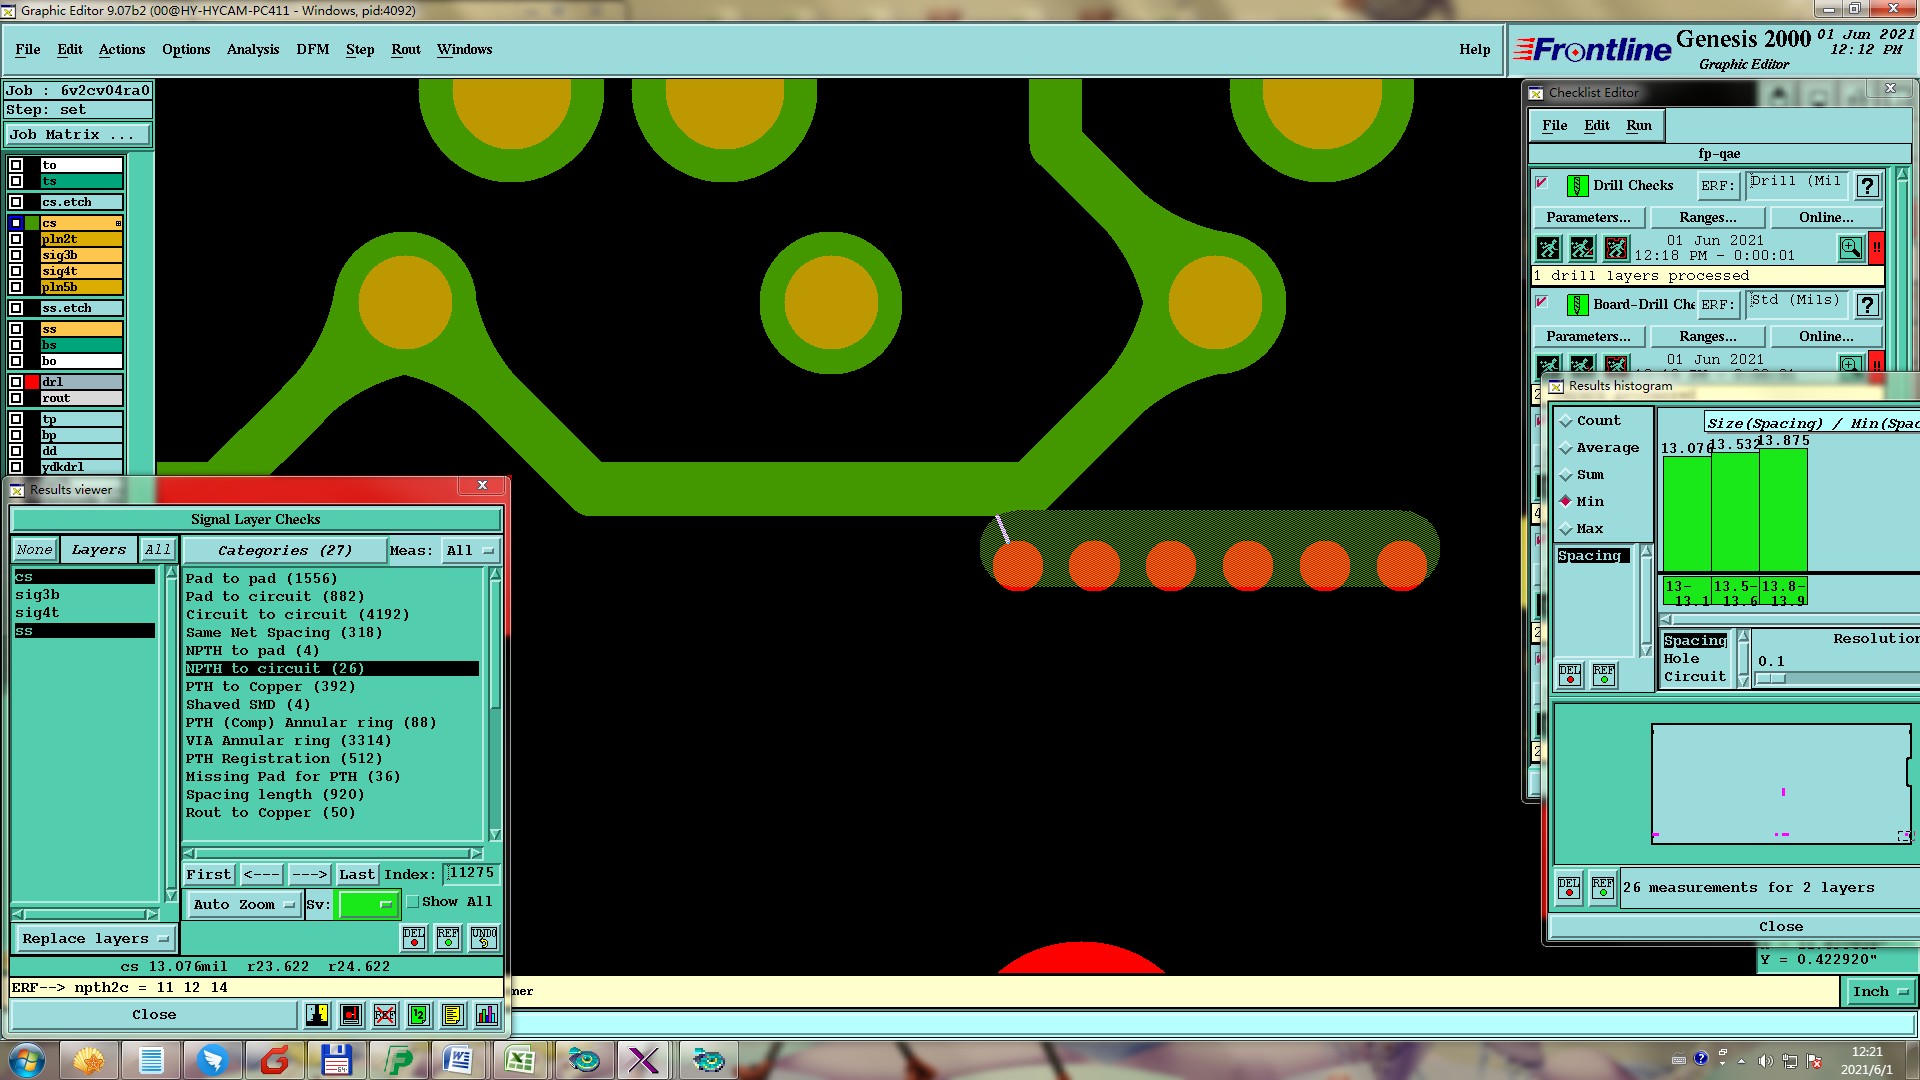Image resolution: width=1920 pixels, height=1080 pixels.
Task: Open the Analysis menu
Action: tap(252, 50)
